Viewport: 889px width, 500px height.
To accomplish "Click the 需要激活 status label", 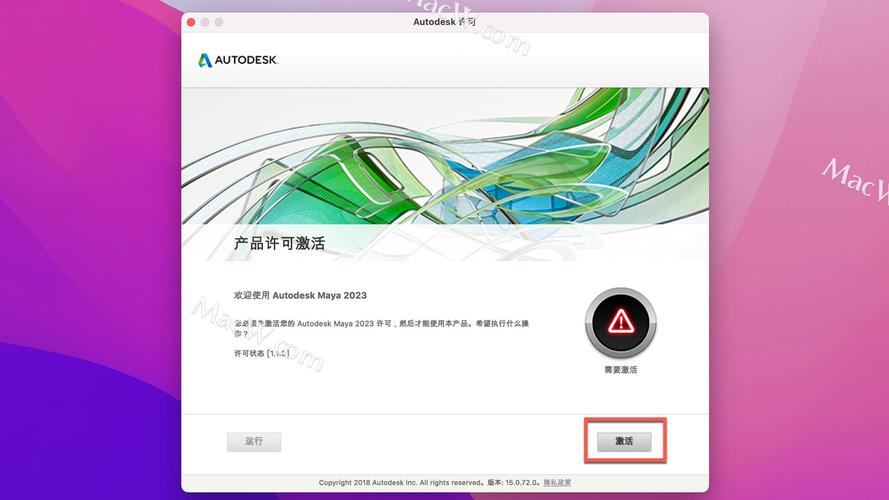I will click(x=621, y=370).
